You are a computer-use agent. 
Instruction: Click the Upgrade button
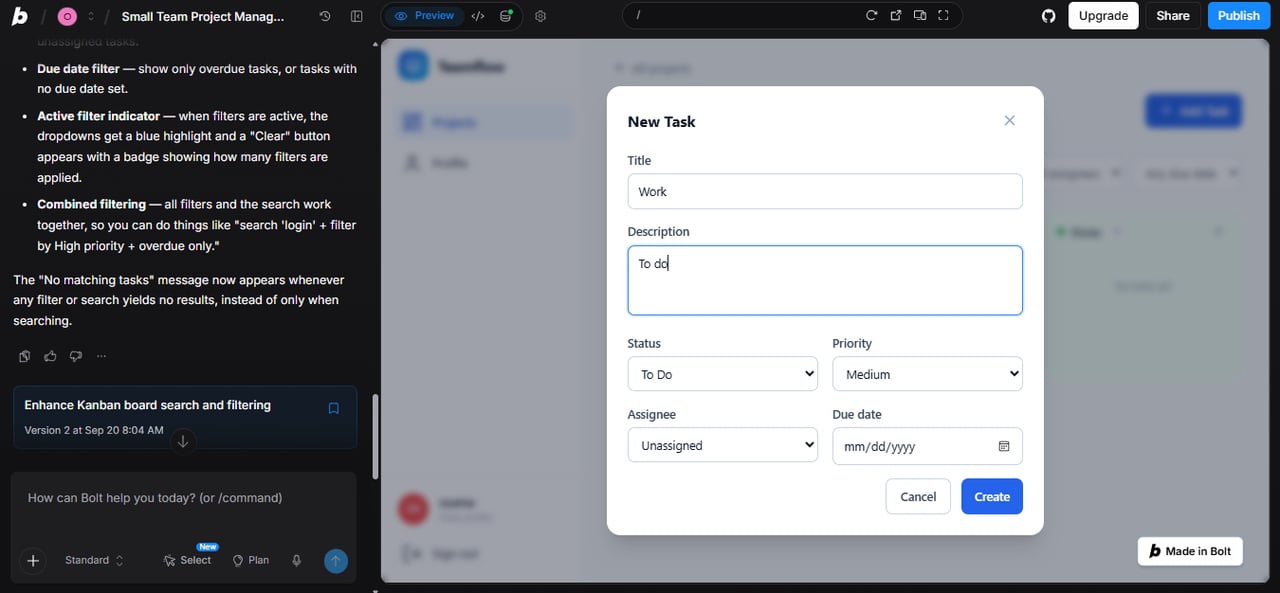click(1103, 16)
